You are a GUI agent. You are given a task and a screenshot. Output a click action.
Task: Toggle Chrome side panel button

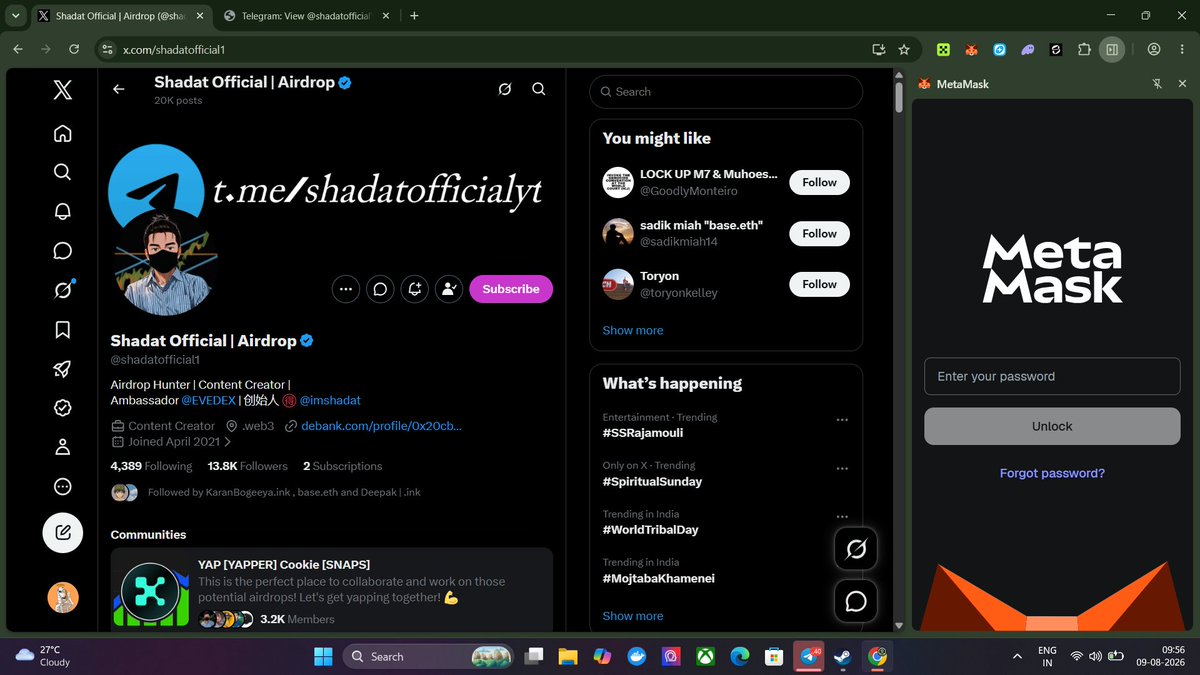1112,49
